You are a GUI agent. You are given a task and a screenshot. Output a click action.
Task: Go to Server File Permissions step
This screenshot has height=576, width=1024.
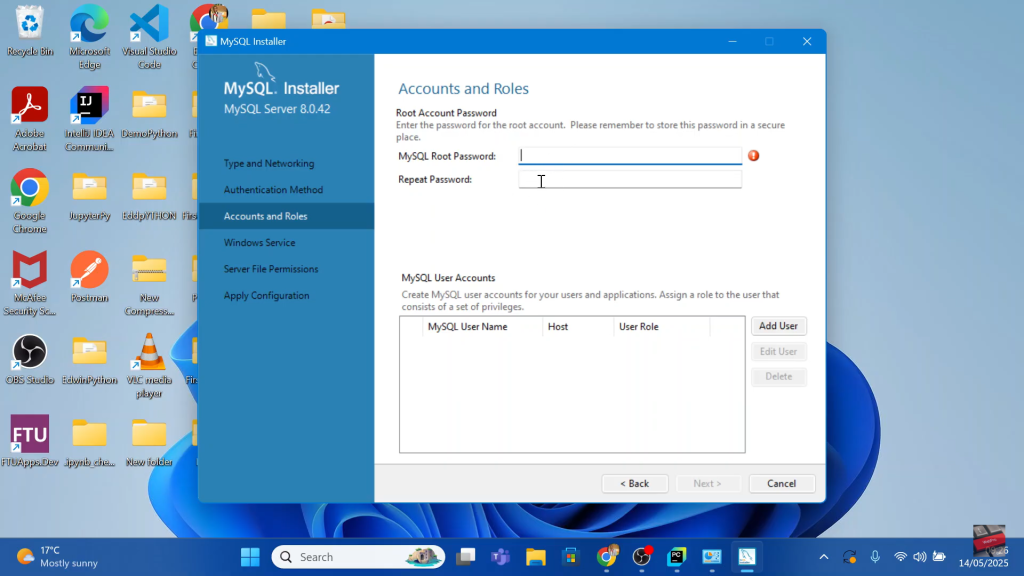271,269
